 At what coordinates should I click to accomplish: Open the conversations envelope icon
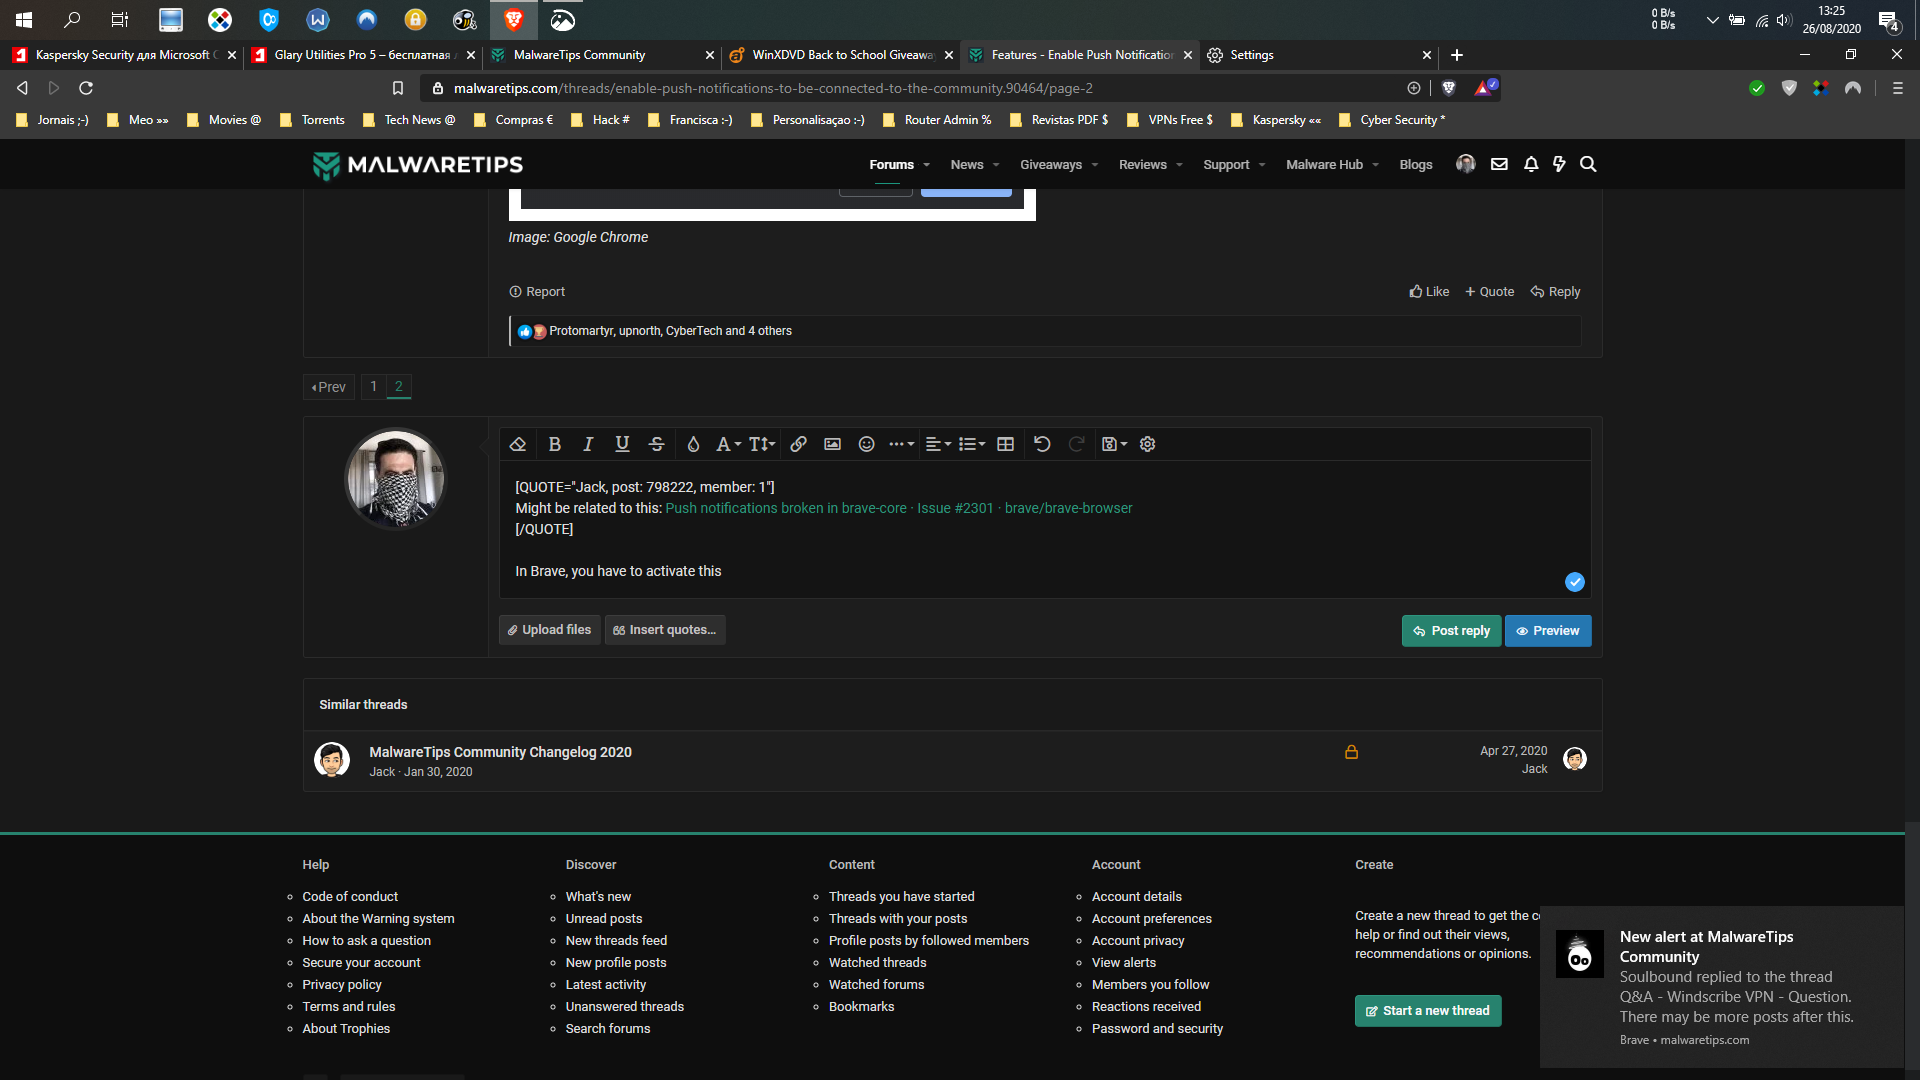coord(1499,165)
